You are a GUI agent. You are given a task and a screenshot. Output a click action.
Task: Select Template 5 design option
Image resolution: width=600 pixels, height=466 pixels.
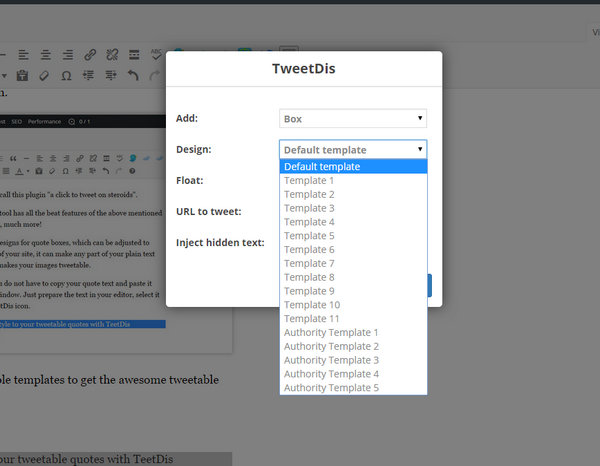click(x=353, y=235)
